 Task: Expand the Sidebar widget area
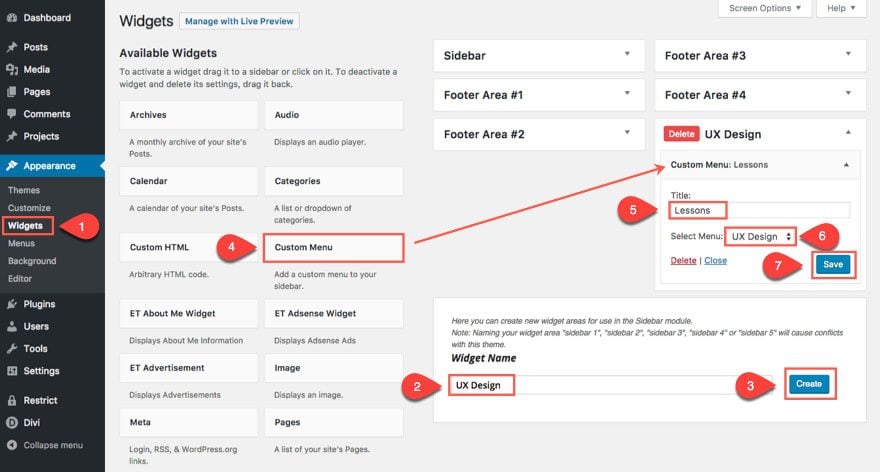pos(627,55)
